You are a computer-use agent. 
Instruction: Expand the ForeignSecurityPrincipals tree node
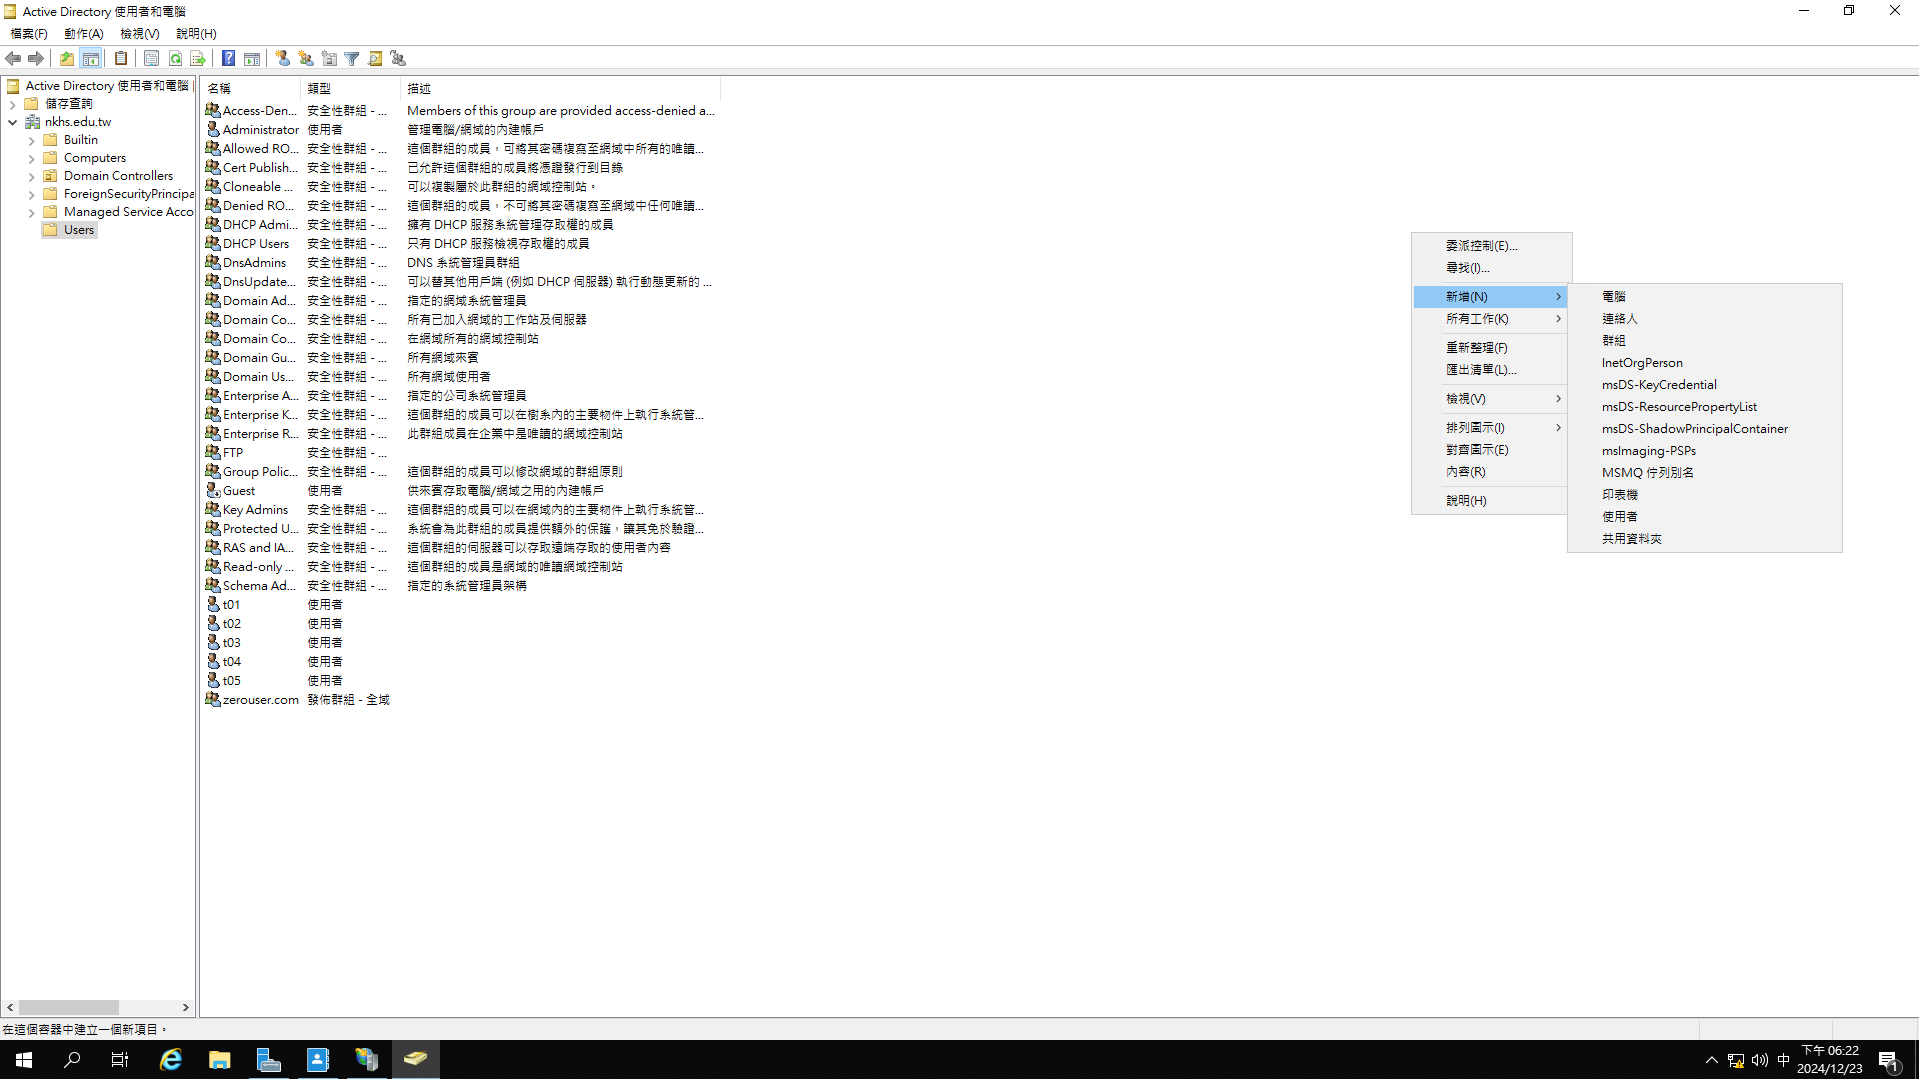(31, 194)
